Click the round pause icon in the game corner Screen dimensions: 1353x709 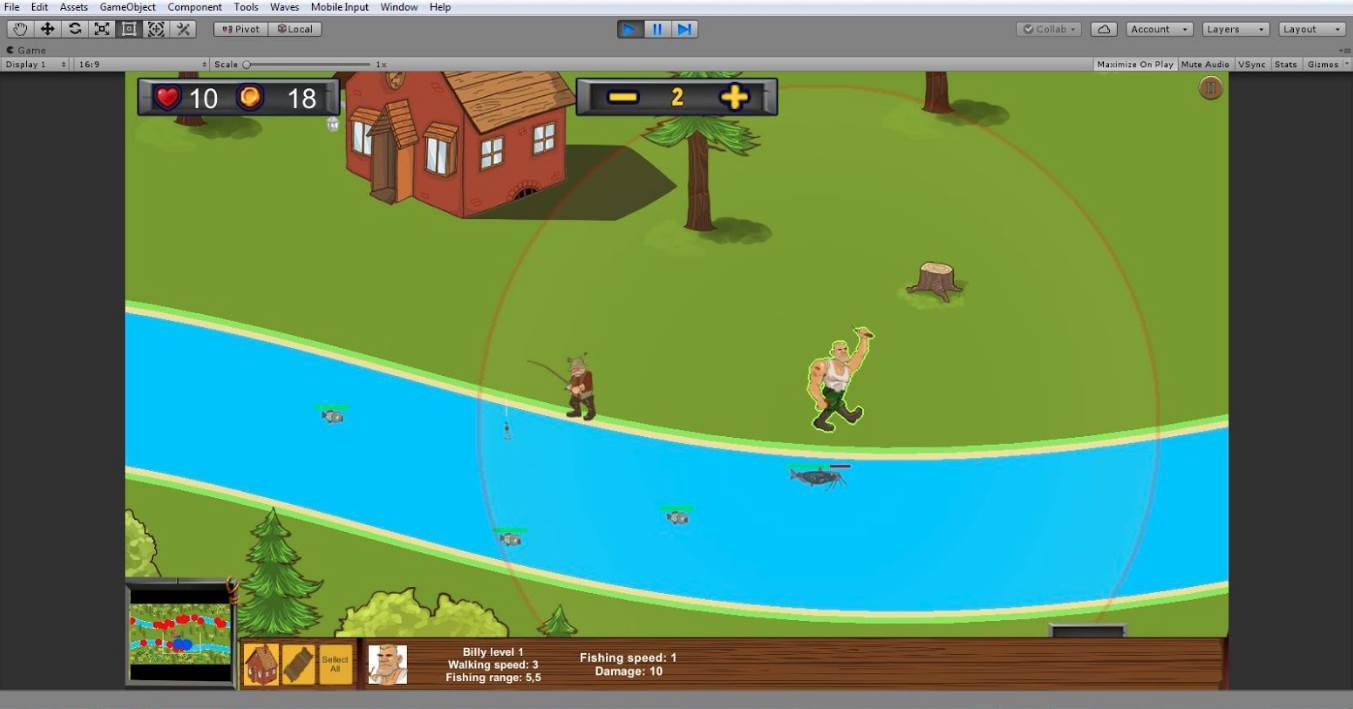pos(1211,89)
